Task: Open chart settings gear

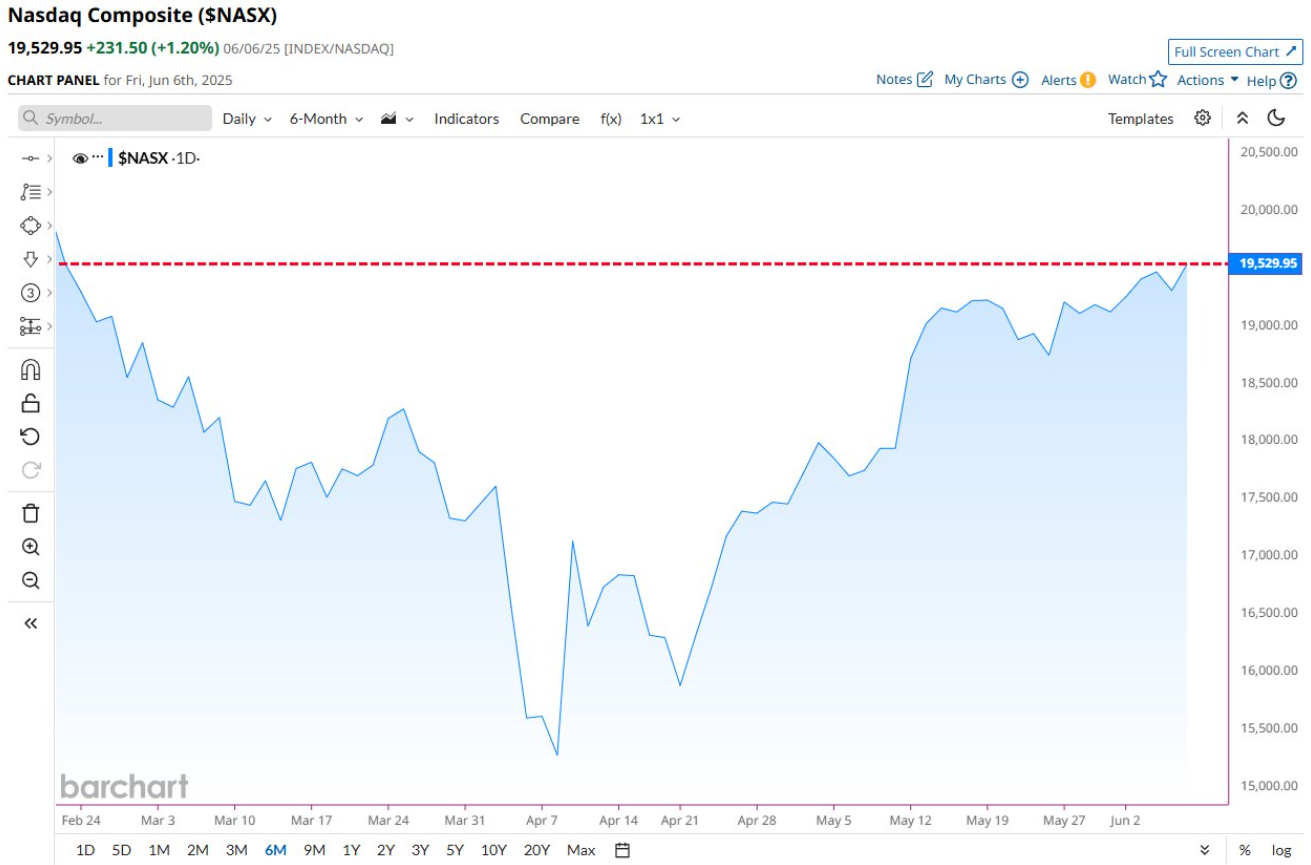Action: point(1202,118)
